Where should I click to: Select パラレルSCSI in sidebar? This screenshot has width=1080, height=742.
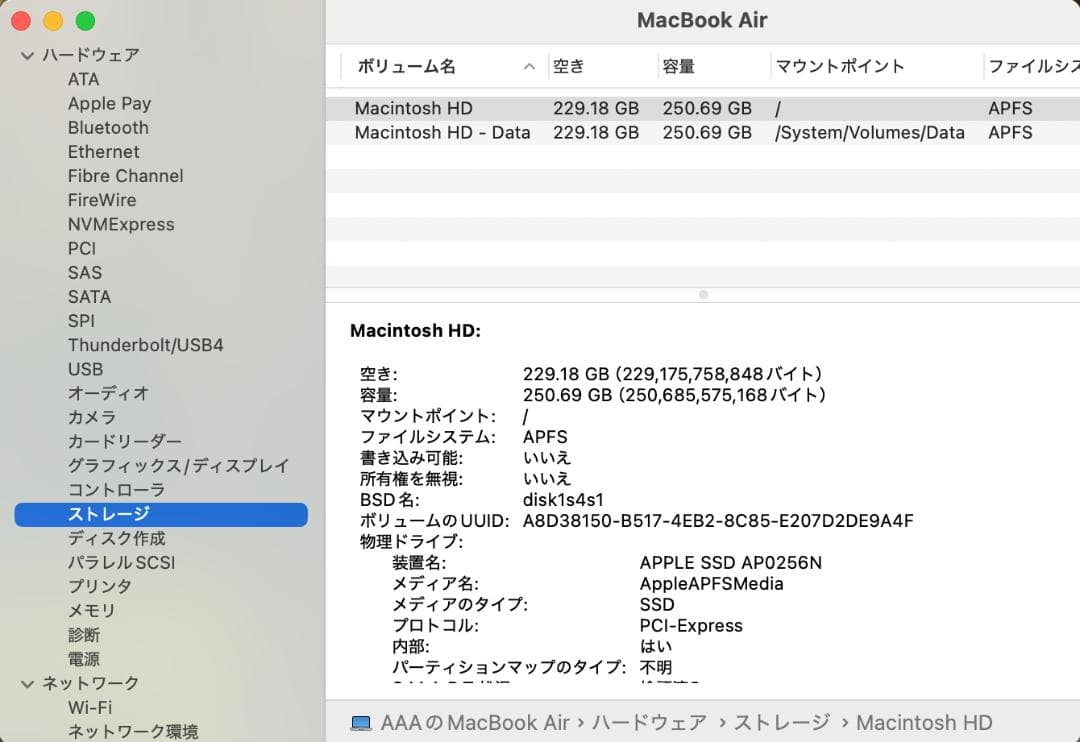(121, 562)
